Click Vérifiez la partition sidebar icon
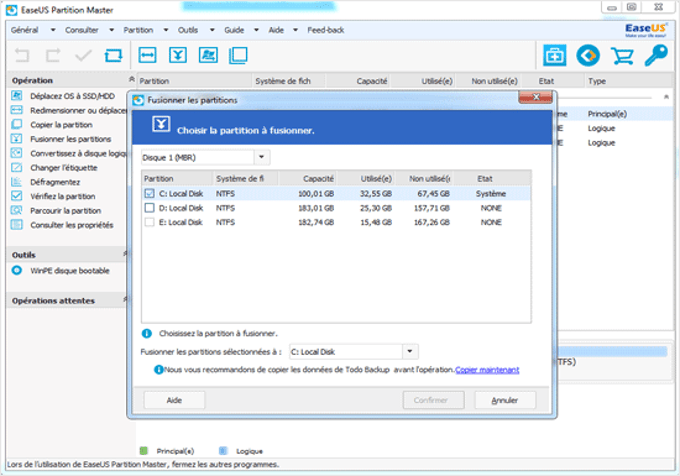Screen dimensions: 680x476 click(x=16, y=196)
